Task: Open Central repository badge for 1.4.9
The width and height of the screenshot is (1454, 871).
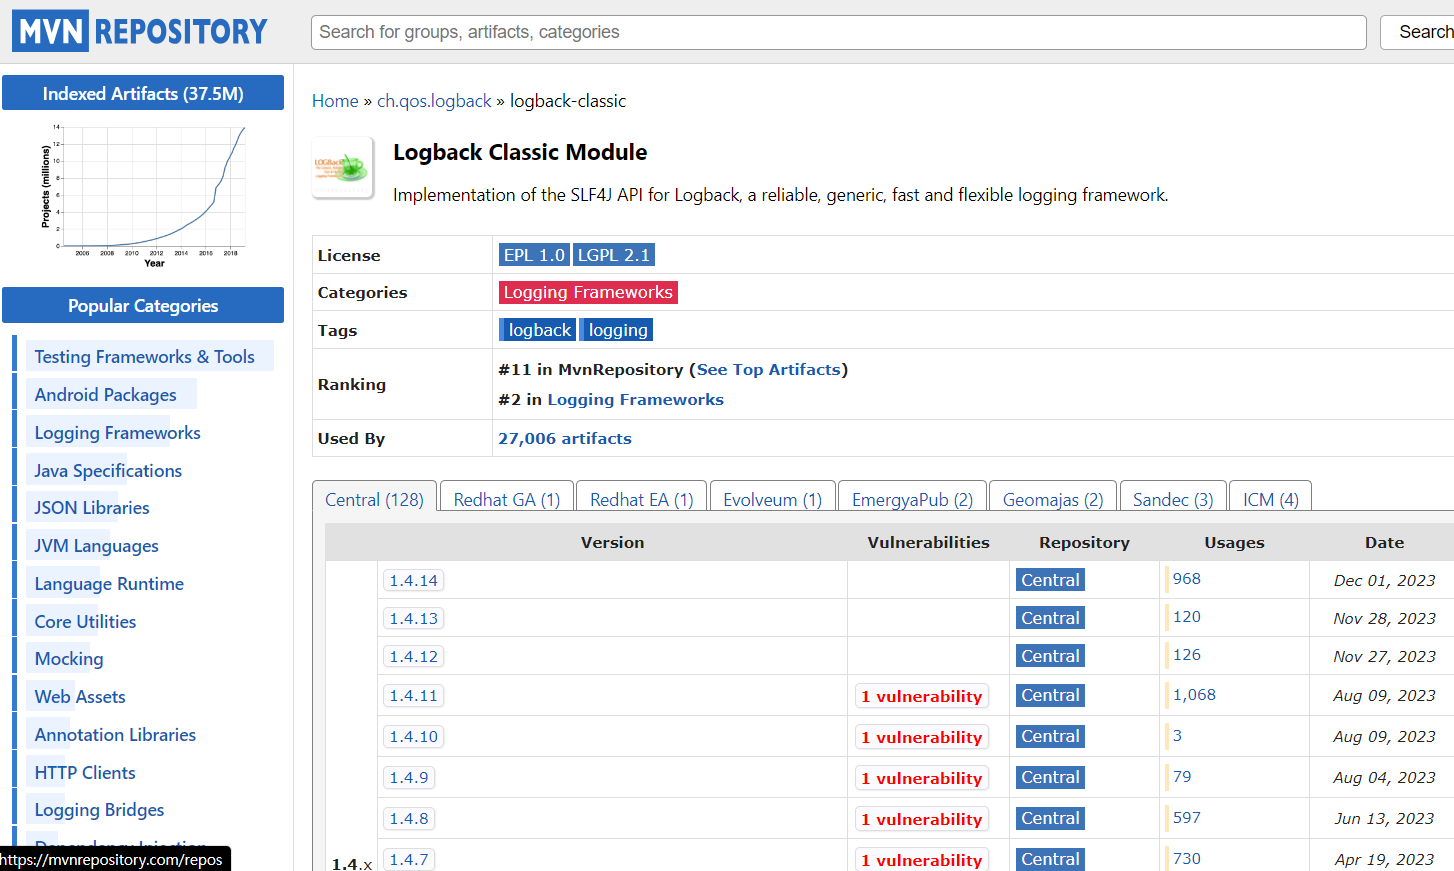Action: pyautogui.click(x=1050, y=777)
